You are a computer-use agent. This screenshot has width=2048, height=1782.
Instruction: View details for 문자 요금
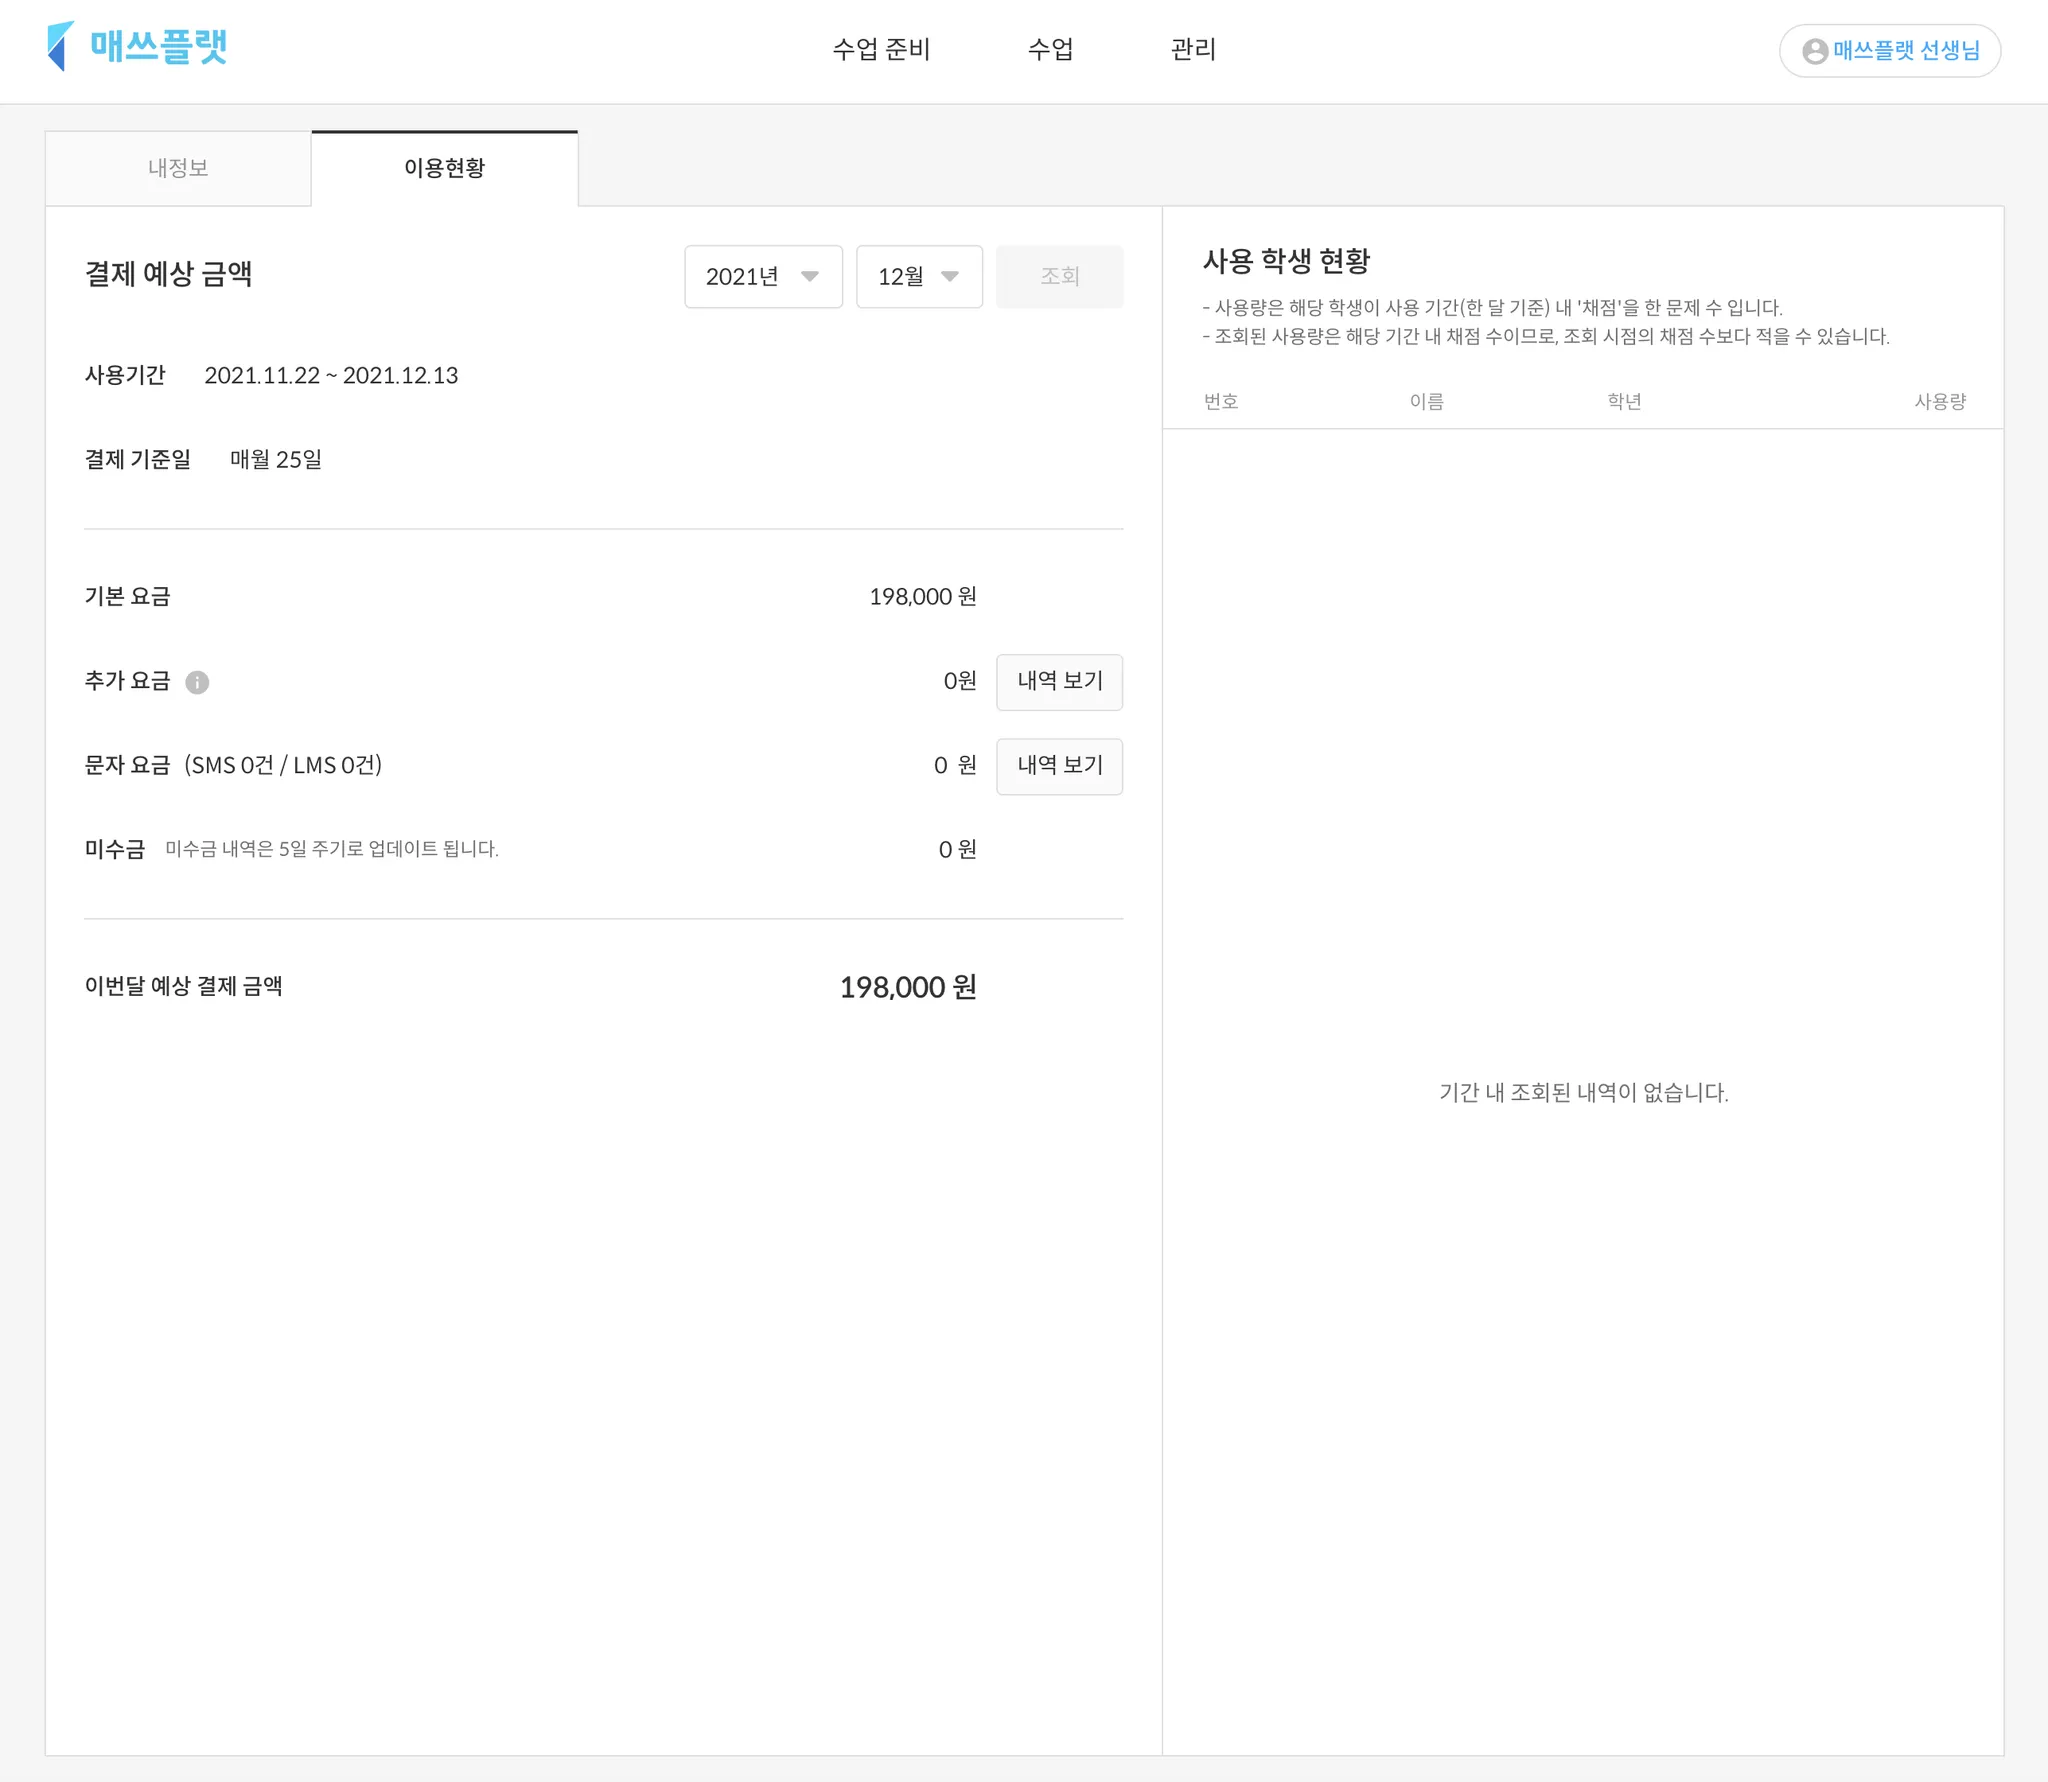pyautogui.click(x=1059, y=766)
